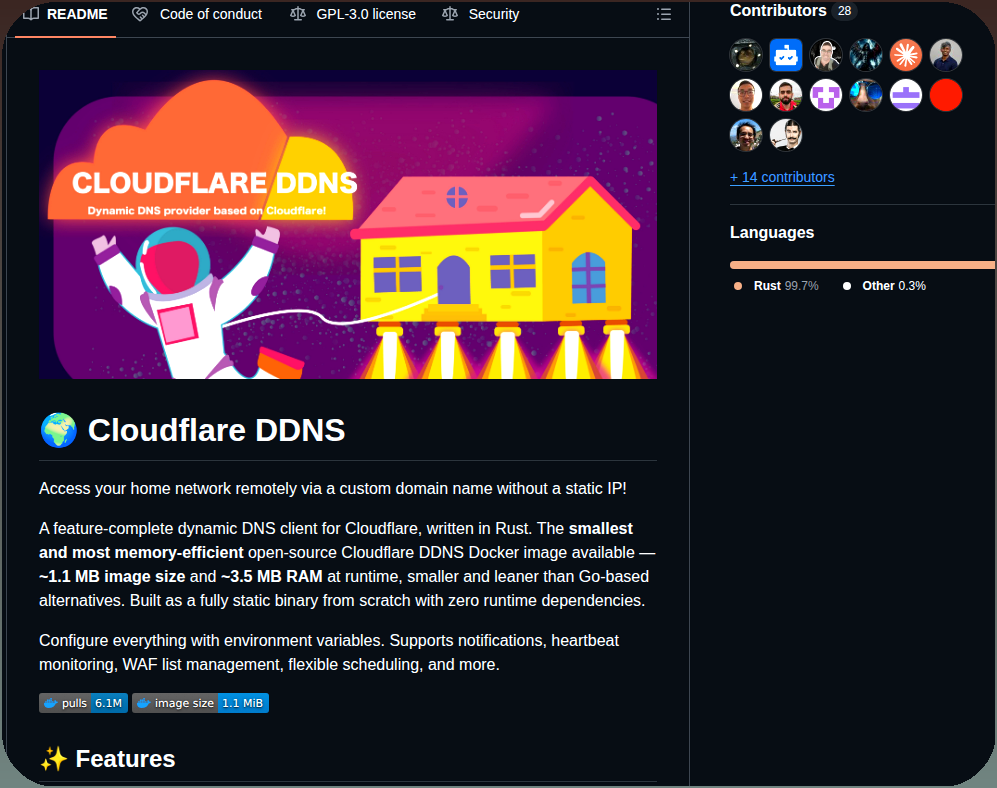
Task: Click the Security scale icon
Action: (x=450, y=14)
